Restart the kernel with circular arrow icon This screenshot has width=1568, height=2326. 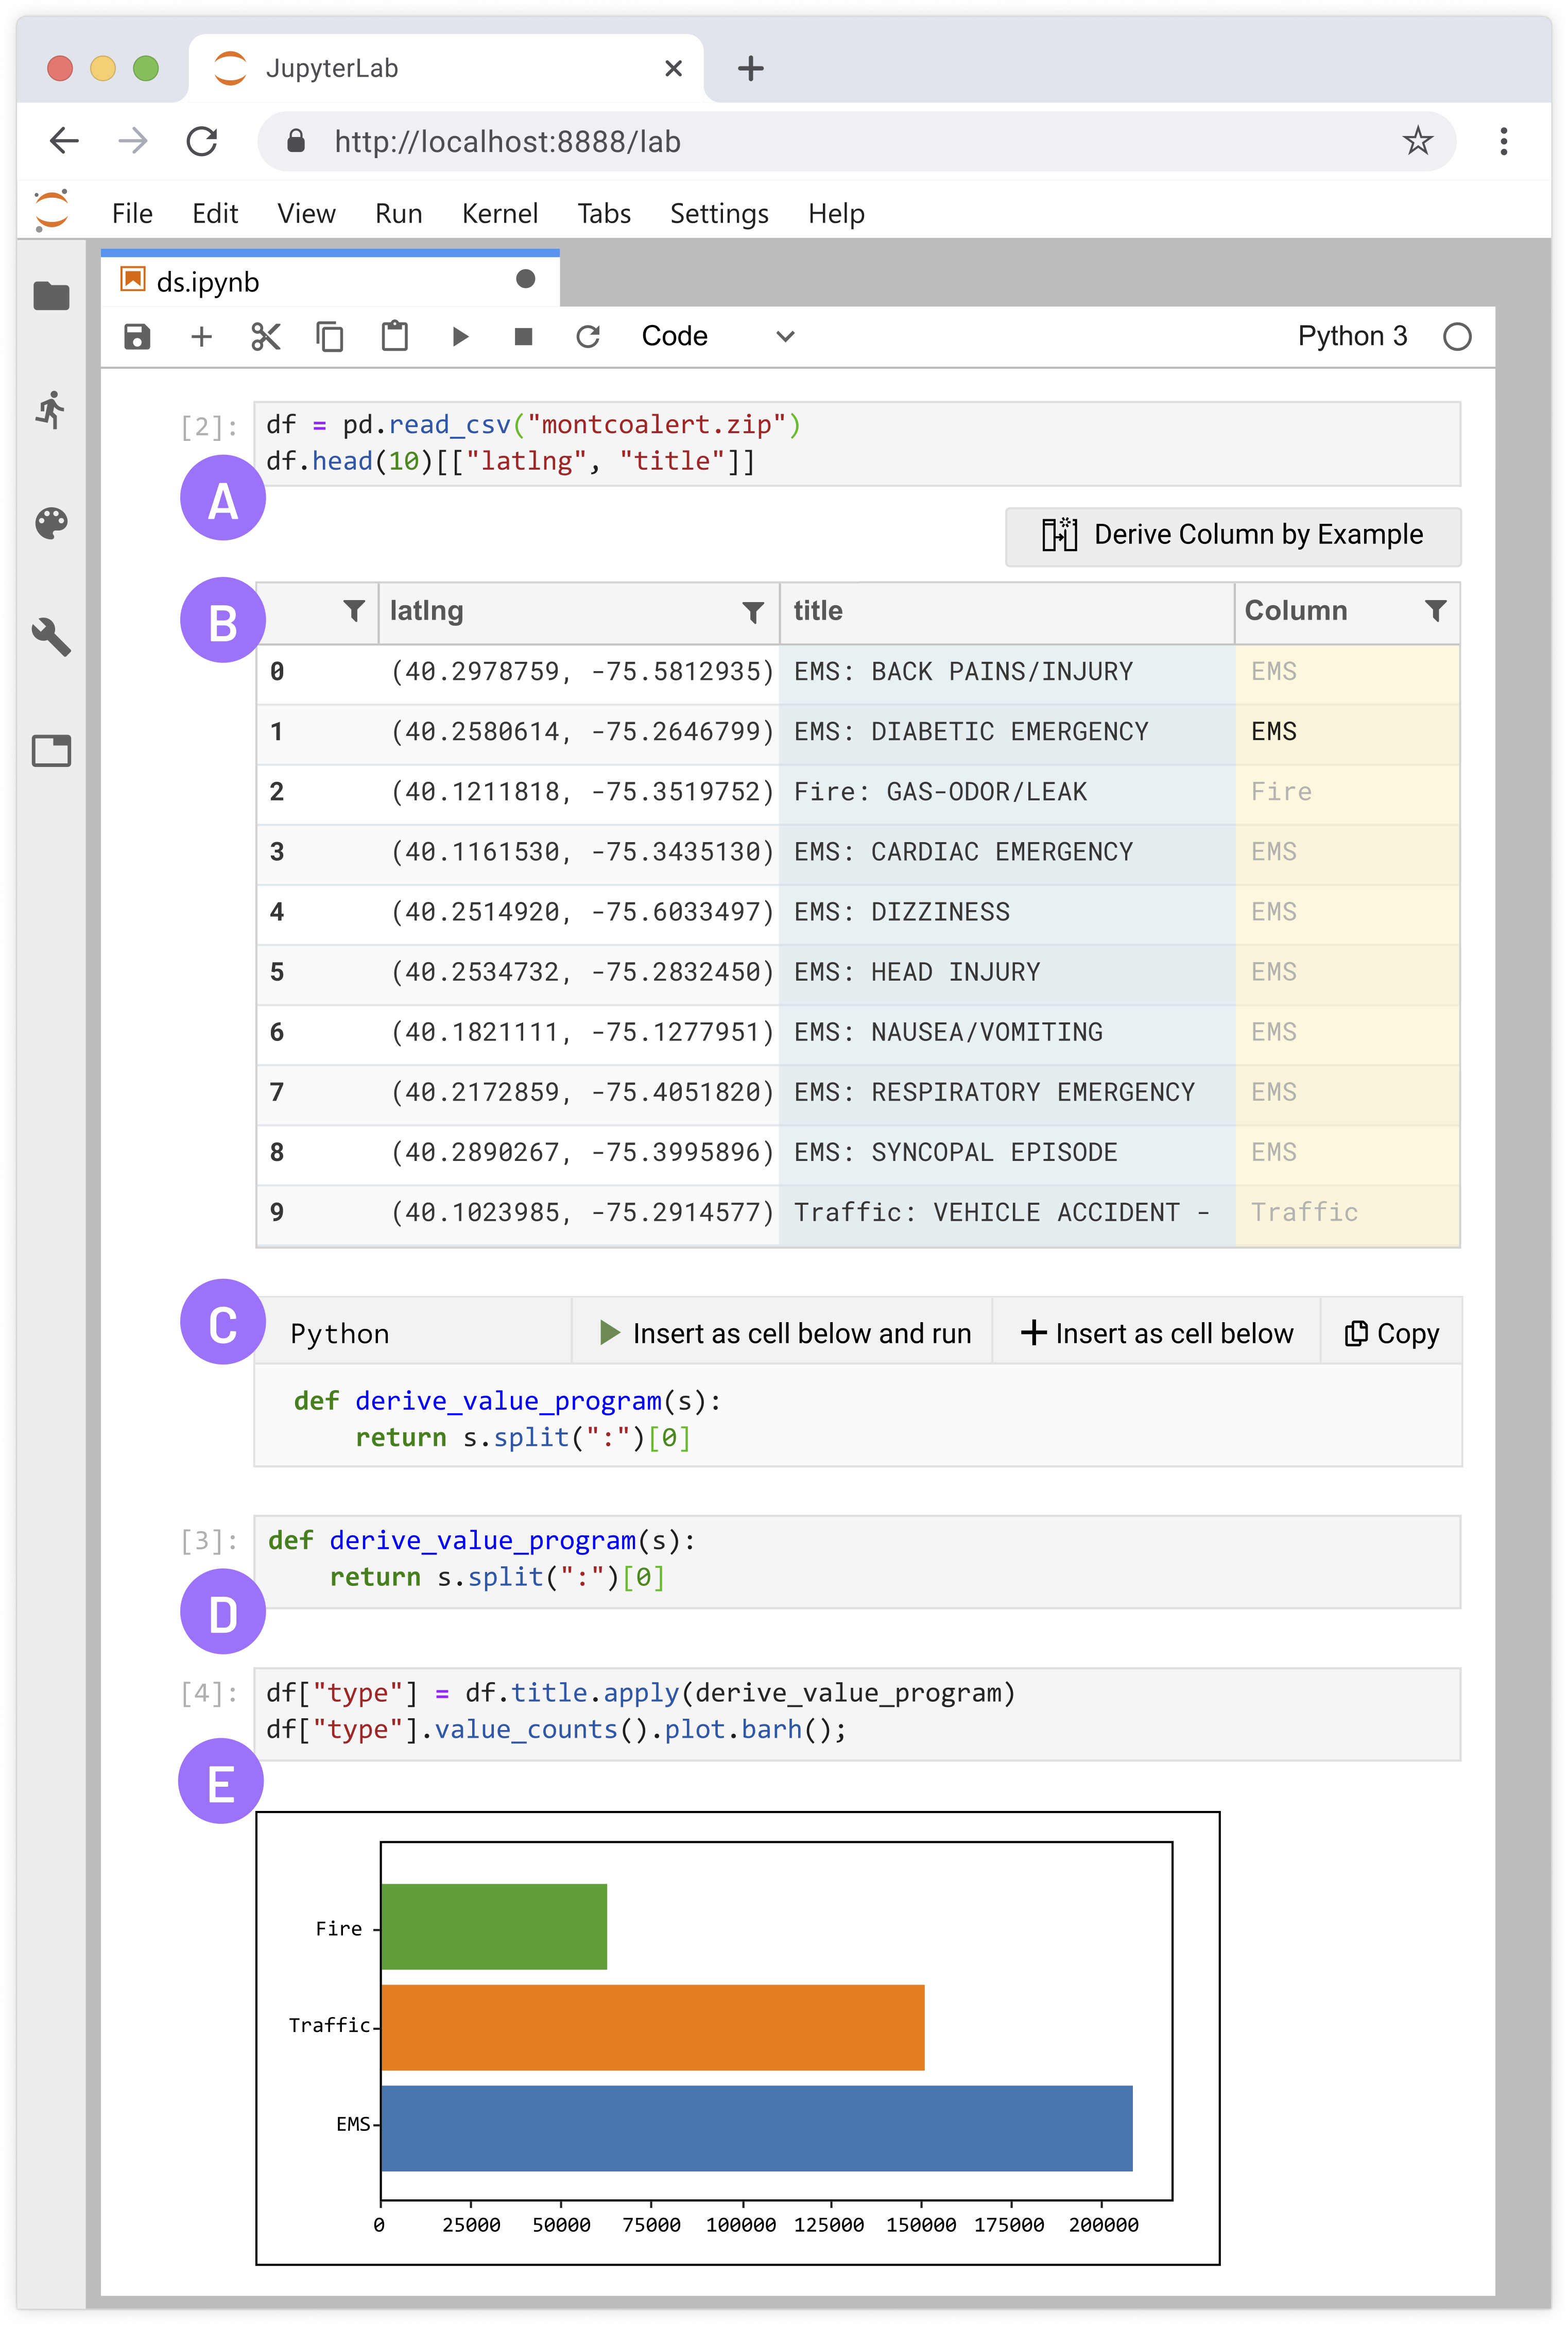(588, 337)
